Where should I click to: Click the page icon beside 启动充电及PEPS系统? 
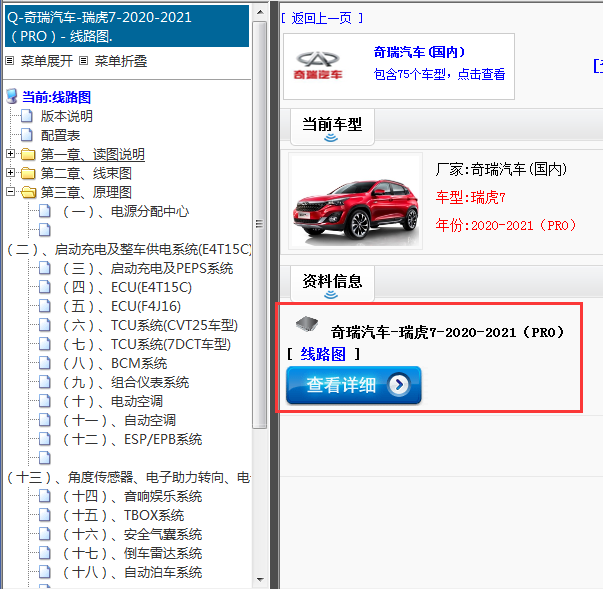point(45,268)
